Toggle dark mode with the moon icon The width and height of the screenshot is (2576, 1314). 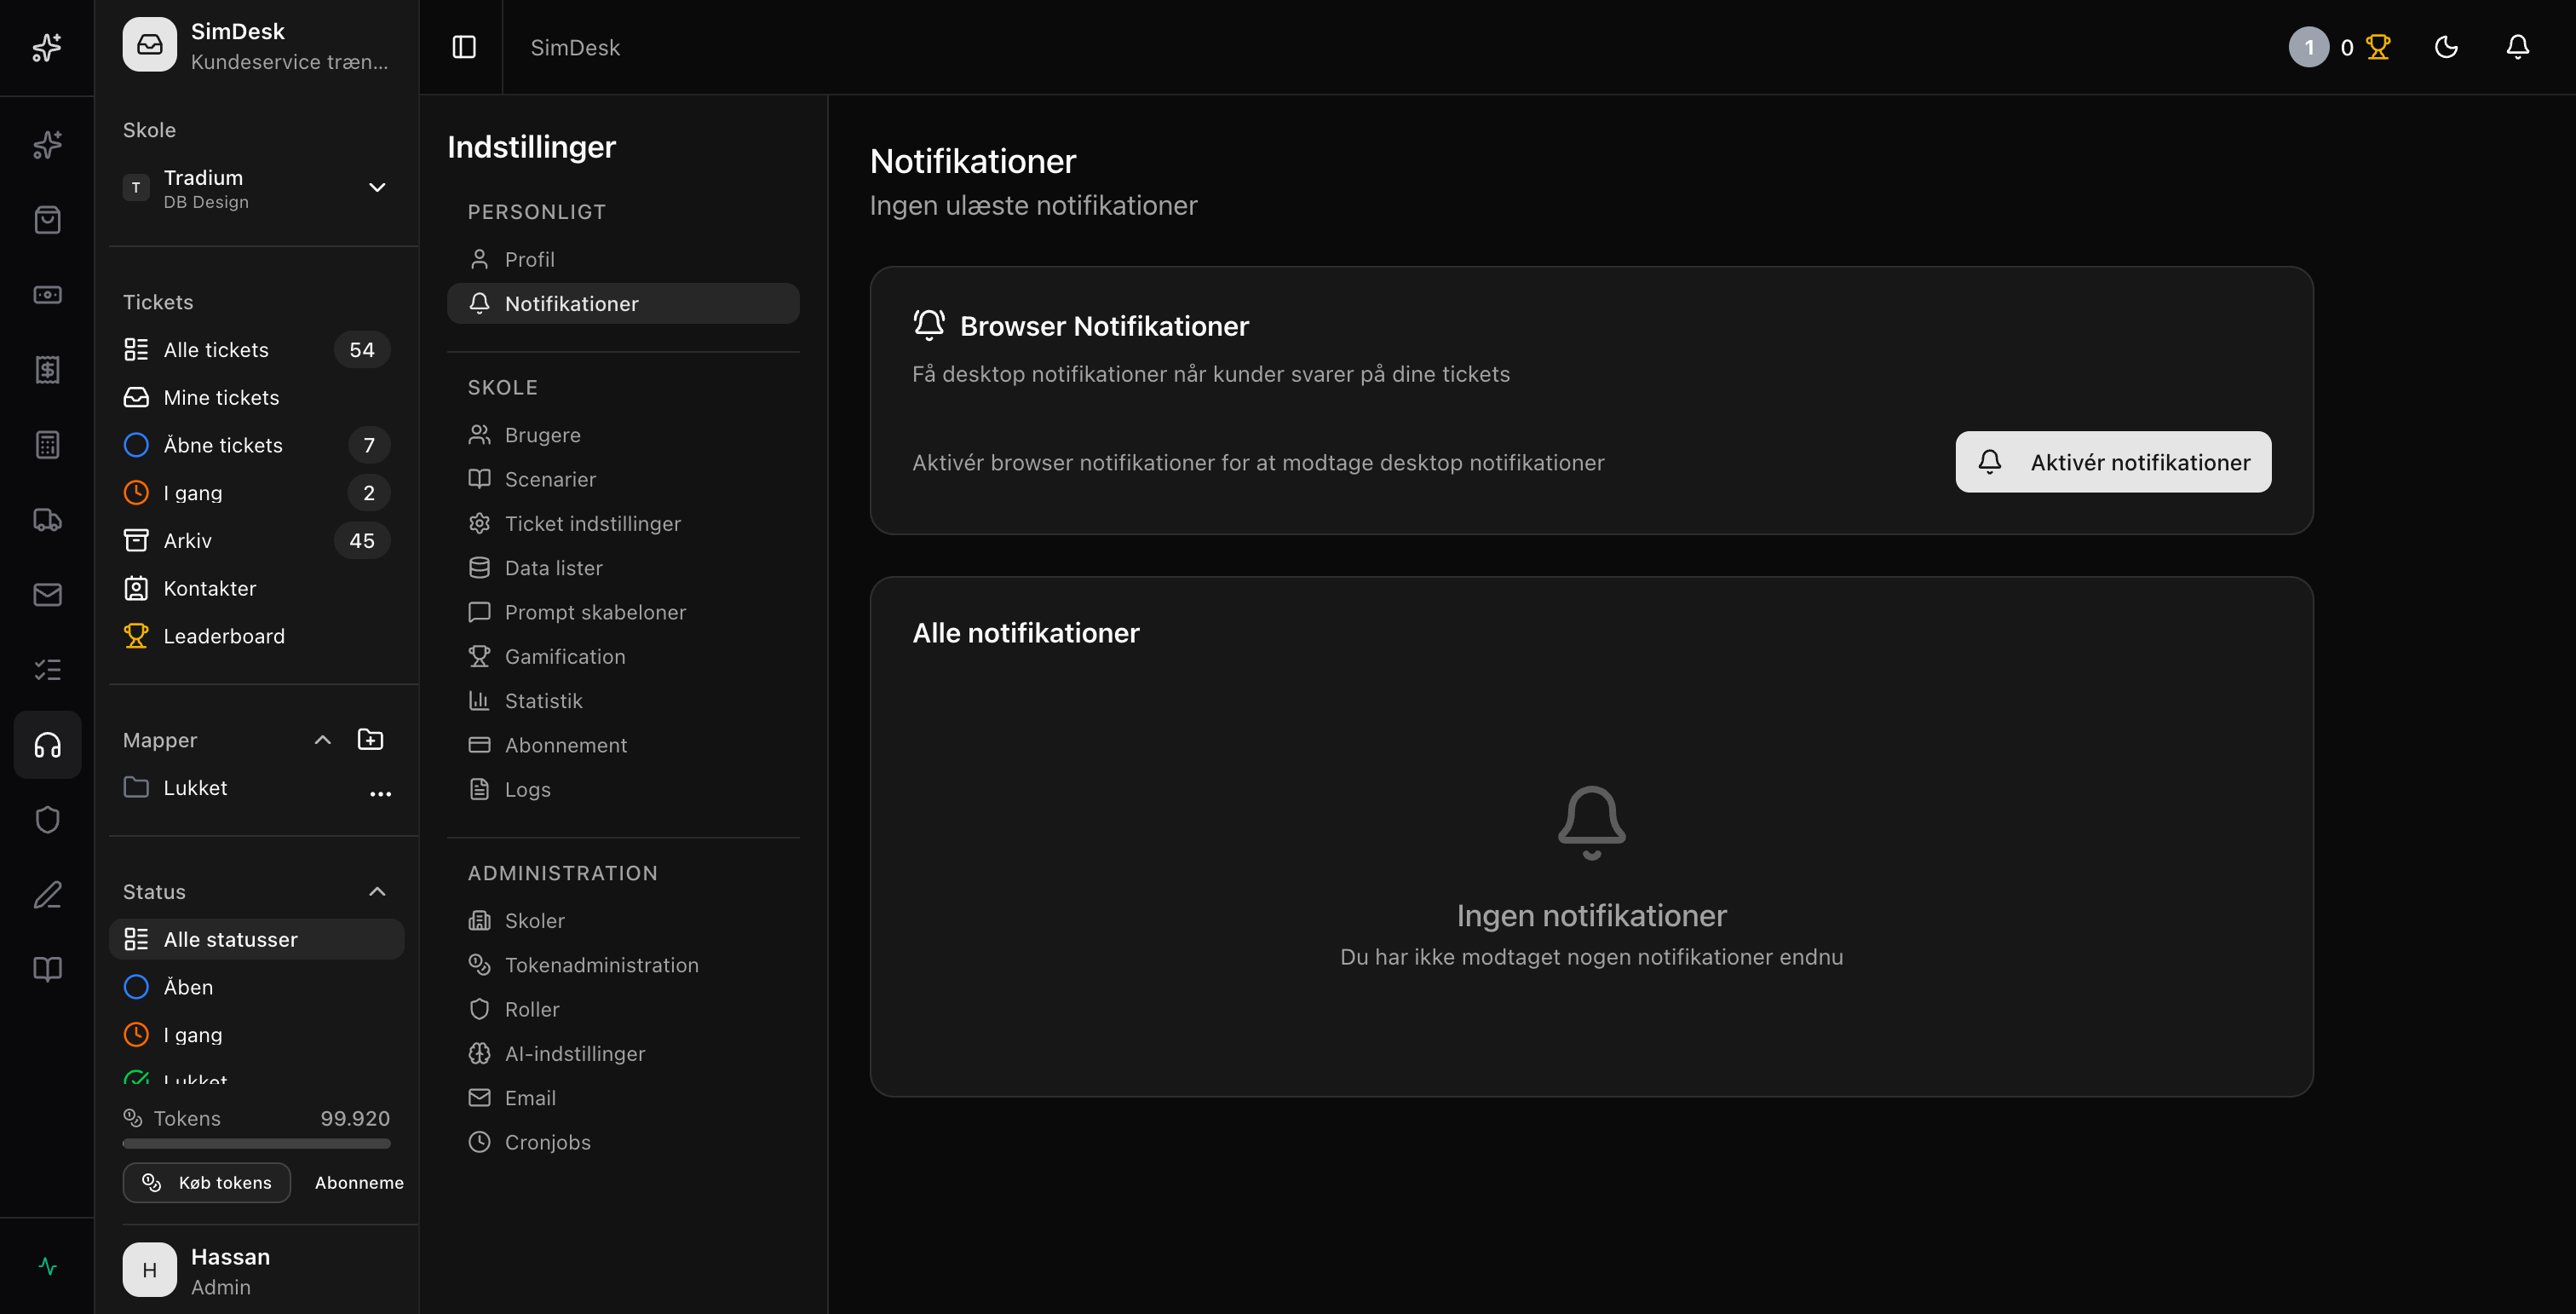coord(2446,47)
